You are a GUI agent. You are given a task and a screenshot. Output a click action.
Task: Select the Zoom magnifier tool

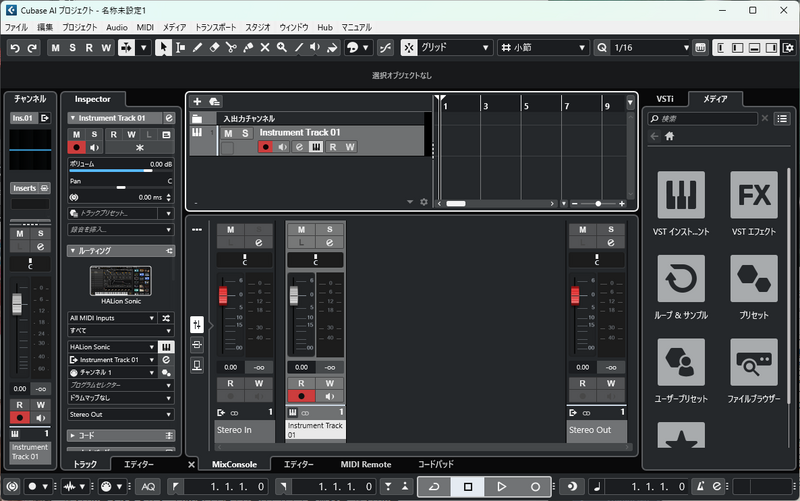(282, 47)
